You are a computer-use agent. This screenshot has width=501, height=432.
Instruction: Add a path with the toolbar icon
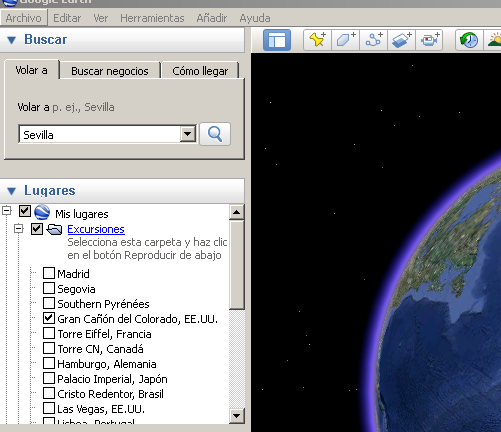[x=373, y=40]
